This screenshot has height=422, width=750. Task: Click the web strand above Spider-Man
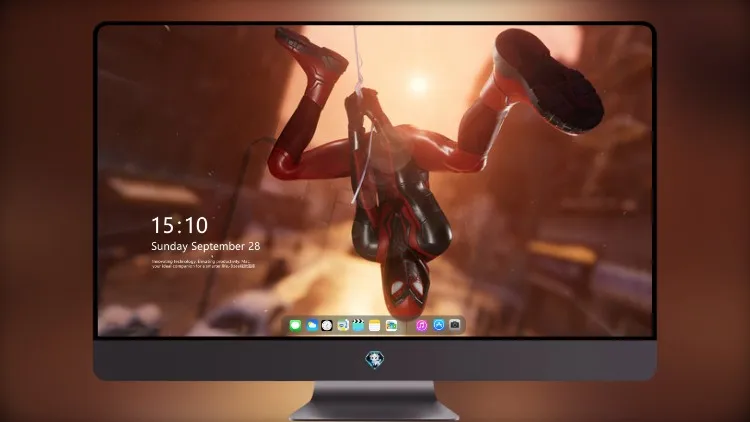(356, 55)
